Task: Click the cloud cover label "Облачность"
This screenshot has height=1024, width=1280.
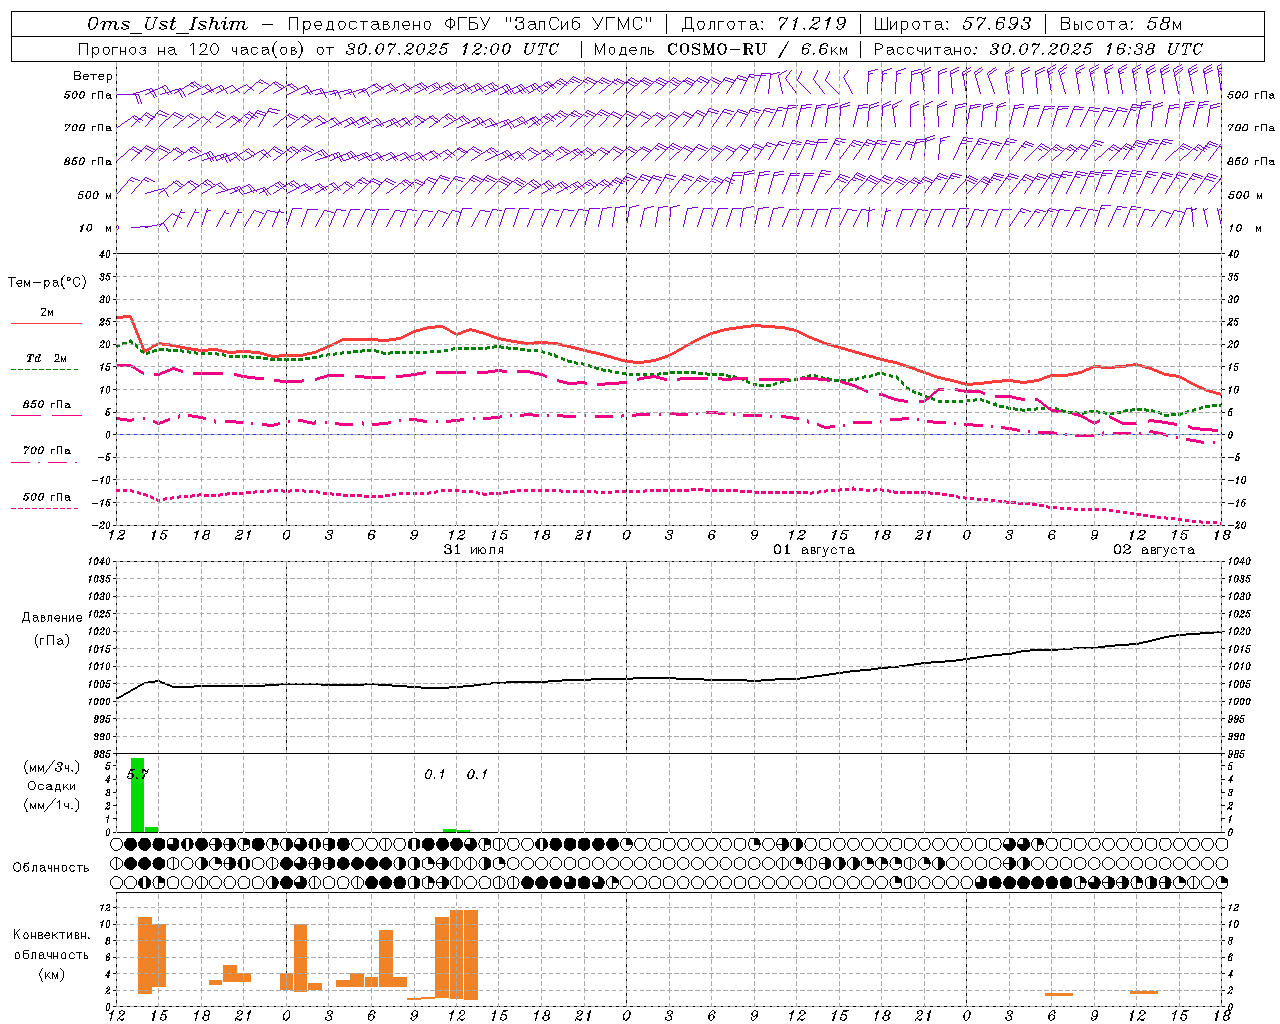Action: (x=51, y=868)
